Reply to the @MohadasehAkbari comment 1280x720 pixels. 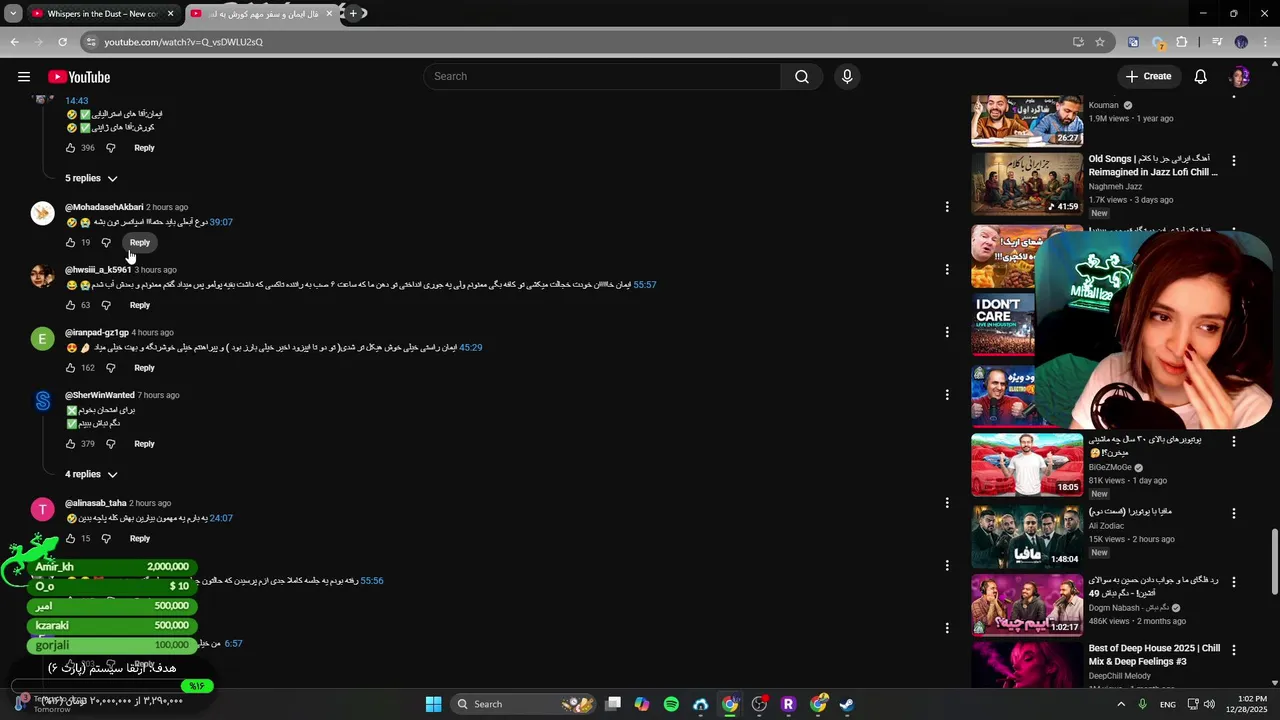(x=140, y=243)
